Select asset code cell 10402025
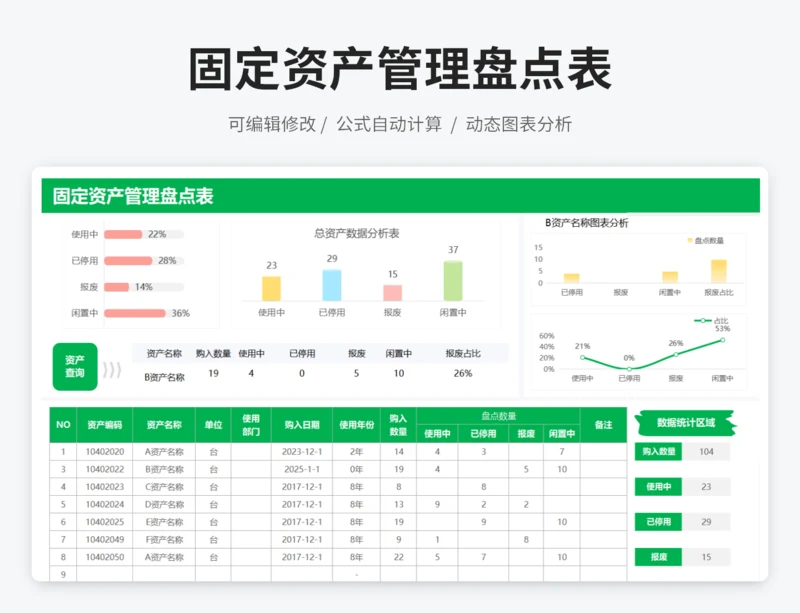The width and height of the screenshot is (800, 613). (105, 522)
